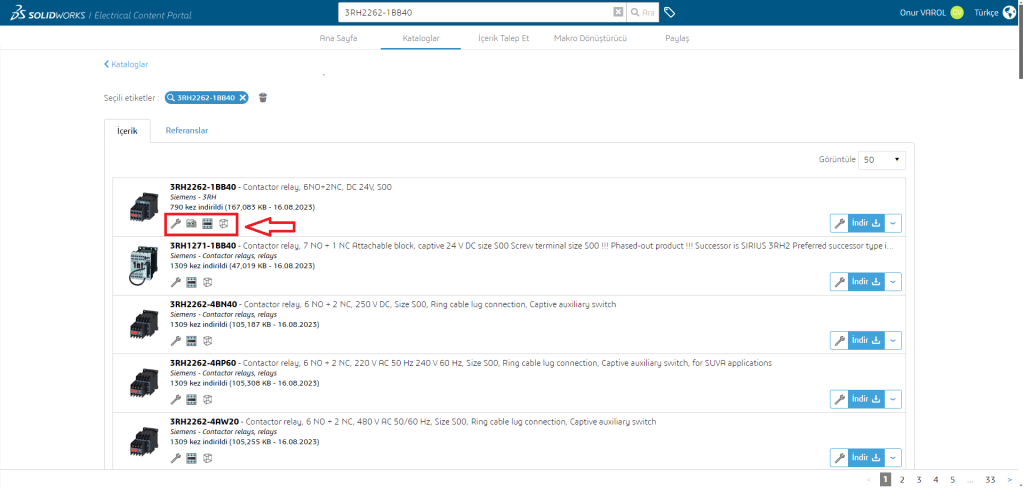The image size is (1024, 489).
Task: Go to Makro Dönüştürücü page
Action: pyautogui.click(x=590, y=38)
